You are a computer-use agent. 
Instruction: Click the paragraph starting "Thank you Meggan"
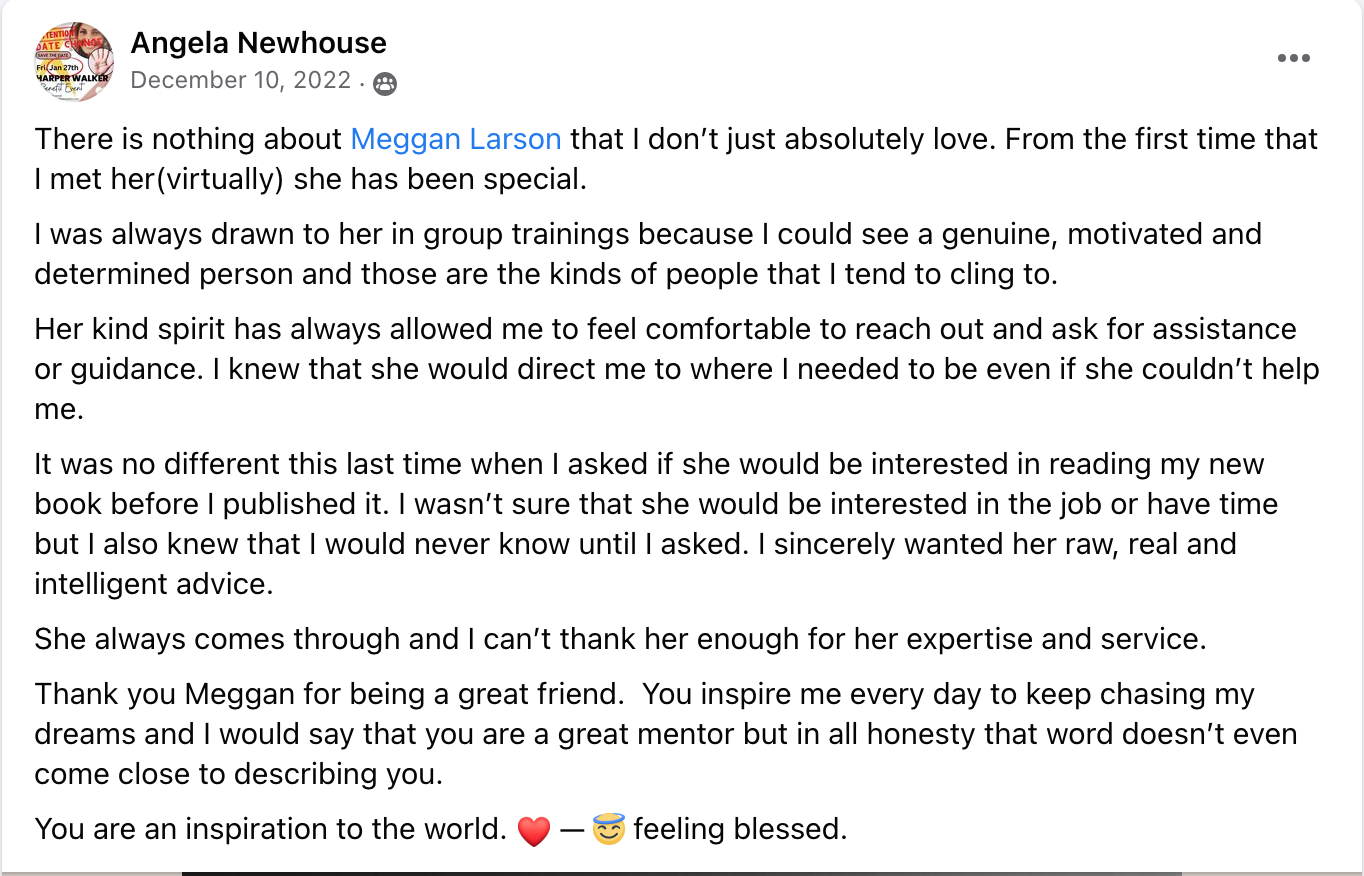[x=666, y=735]
